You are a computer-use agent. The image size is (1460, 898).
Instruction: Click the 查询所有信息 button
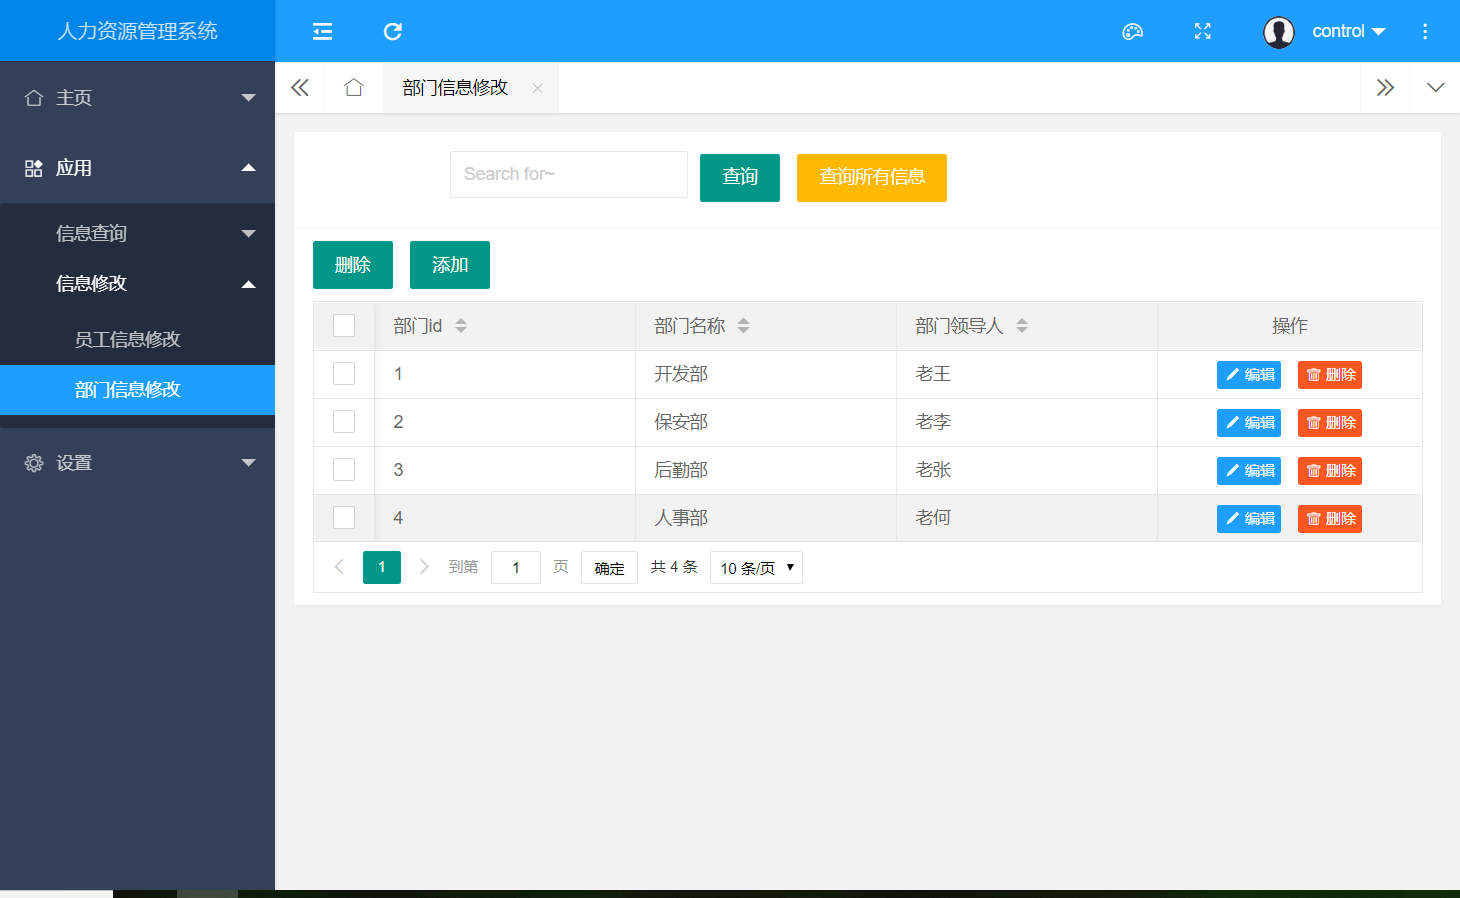pos(872,177)
